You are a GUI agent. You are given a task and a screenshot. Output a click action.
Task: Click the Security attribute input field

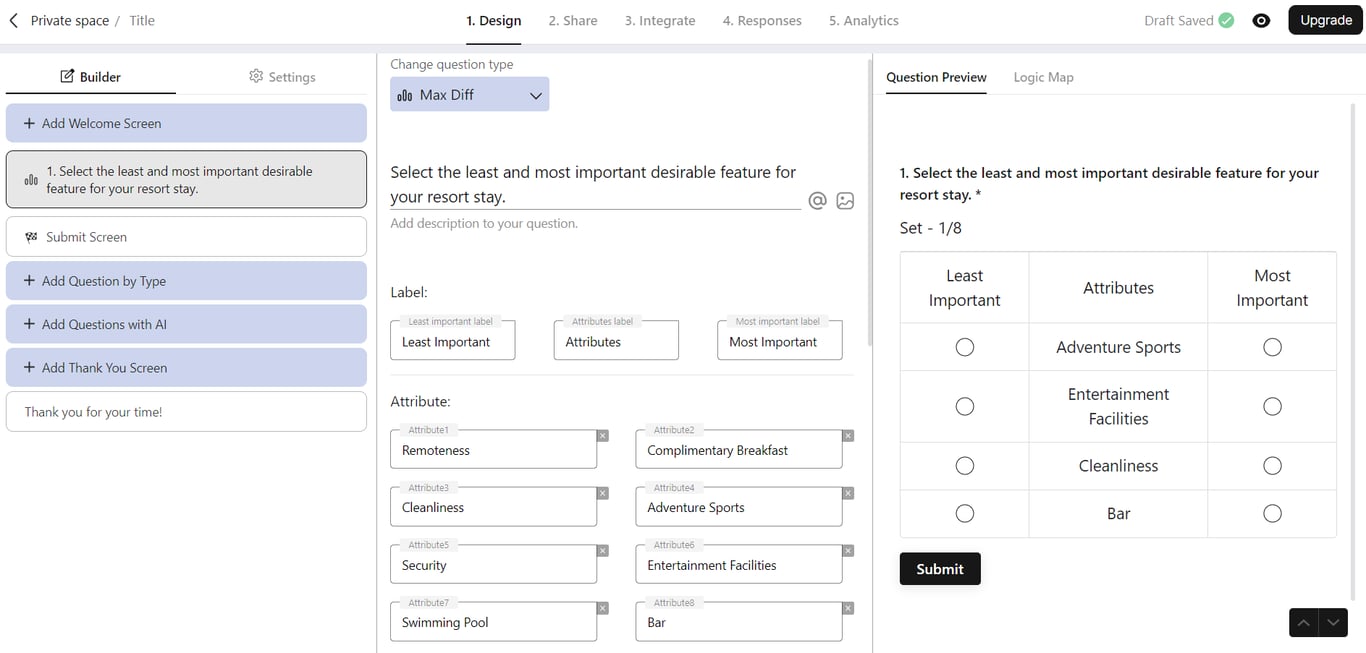[x=492, y=566]
